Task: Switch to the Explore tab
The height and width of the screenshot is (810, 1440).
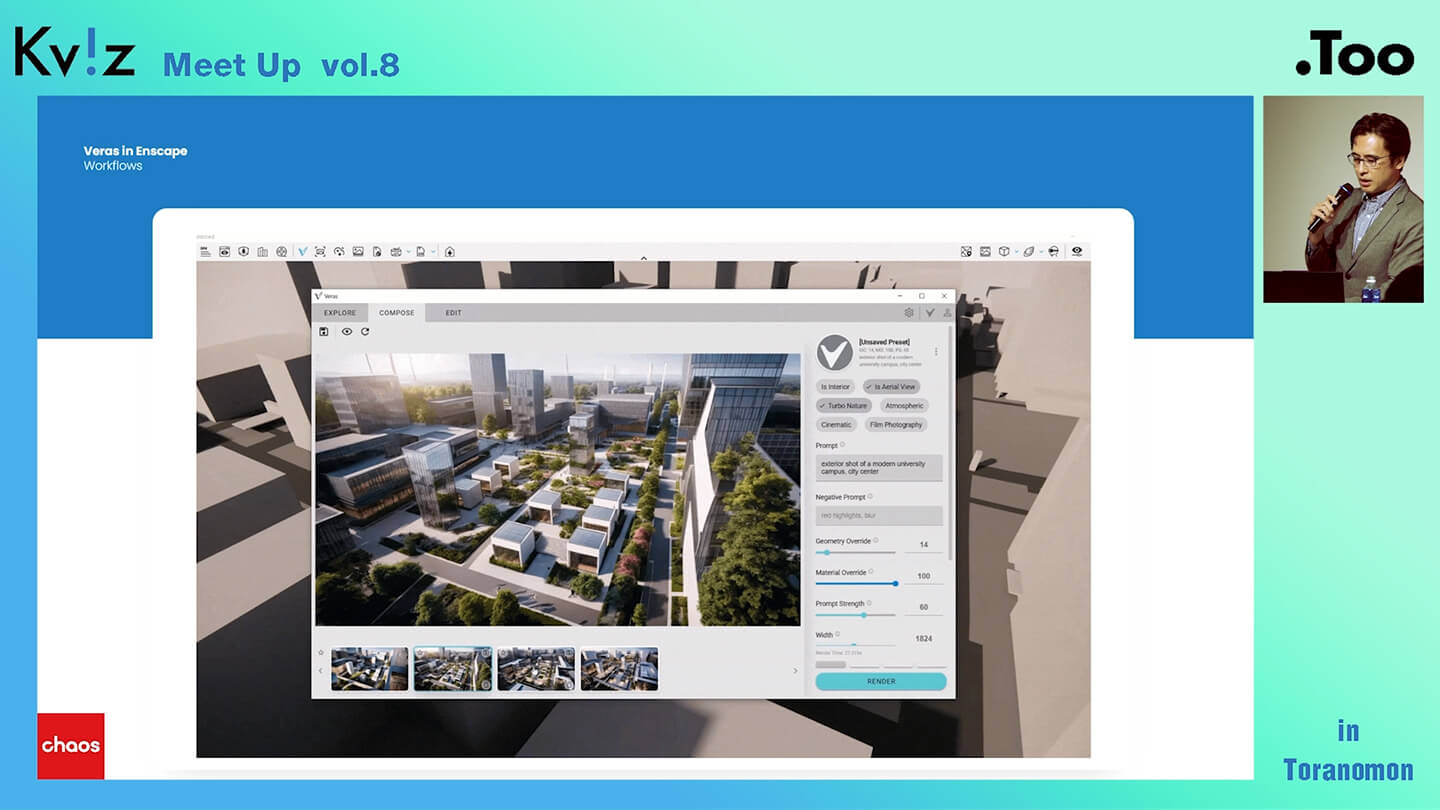Action: [340, 313]
